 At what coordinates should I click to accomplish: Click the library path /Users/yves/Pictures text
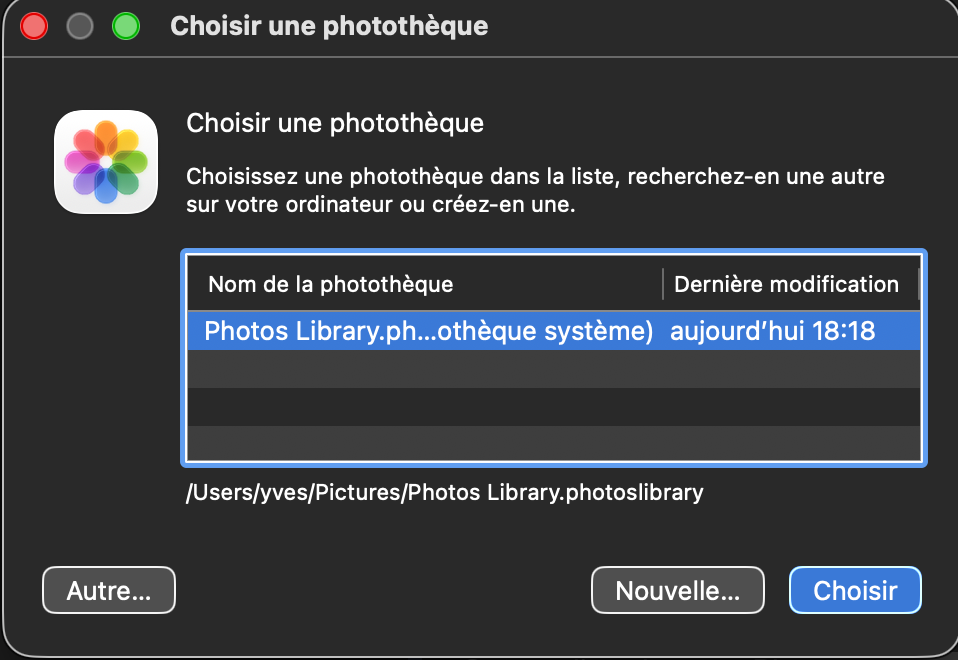[444, 493]
